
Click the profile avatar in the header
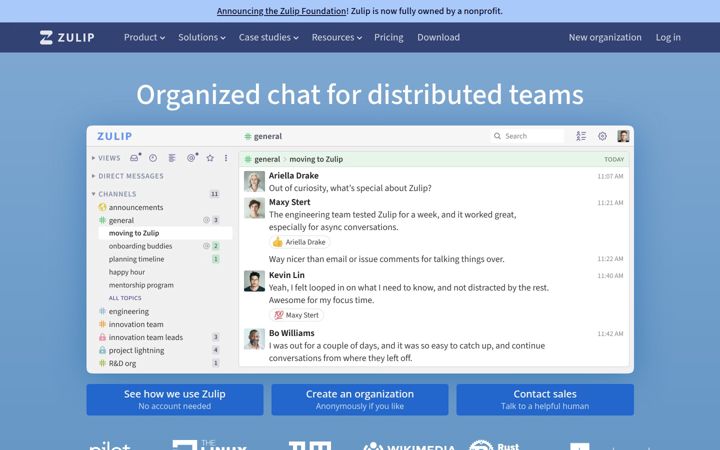(x=623, y=136)
